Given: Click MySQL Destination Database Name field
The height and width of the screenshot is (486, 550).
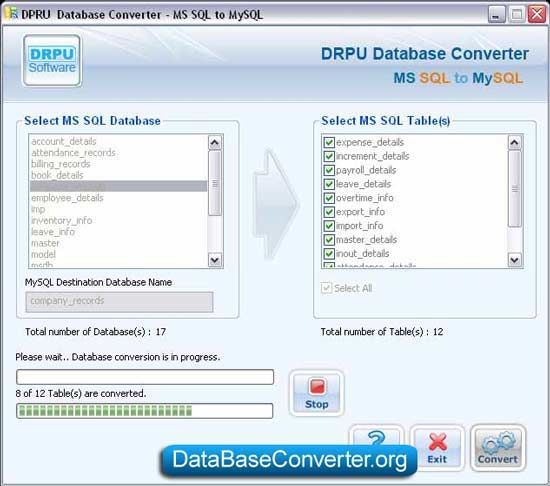Looking at the screenshot, I should 119,302.
